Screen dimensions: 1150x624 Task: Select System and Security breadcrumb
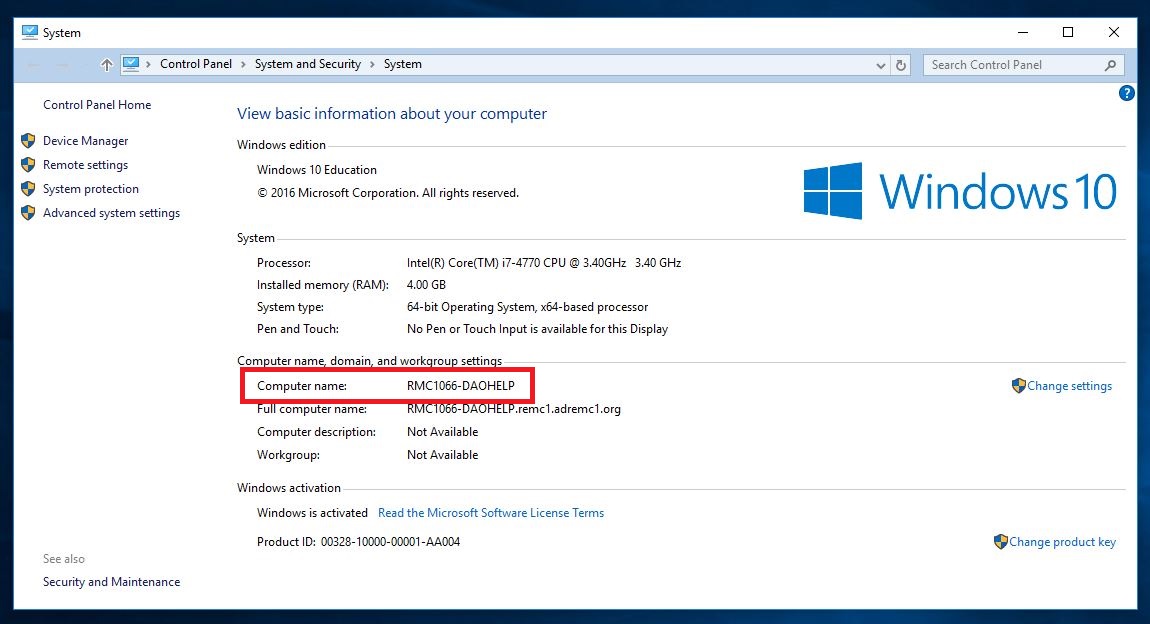[x=307, y=65]
